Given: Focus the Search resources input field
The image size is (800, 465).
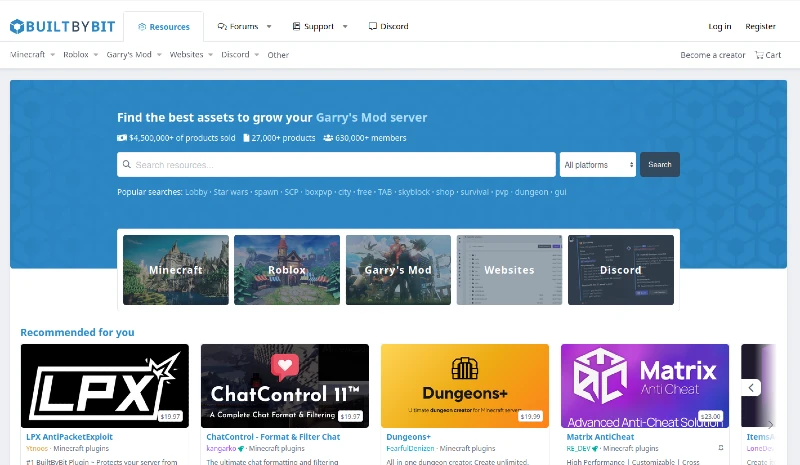Looking at the screenshot, I should [336, 164].
